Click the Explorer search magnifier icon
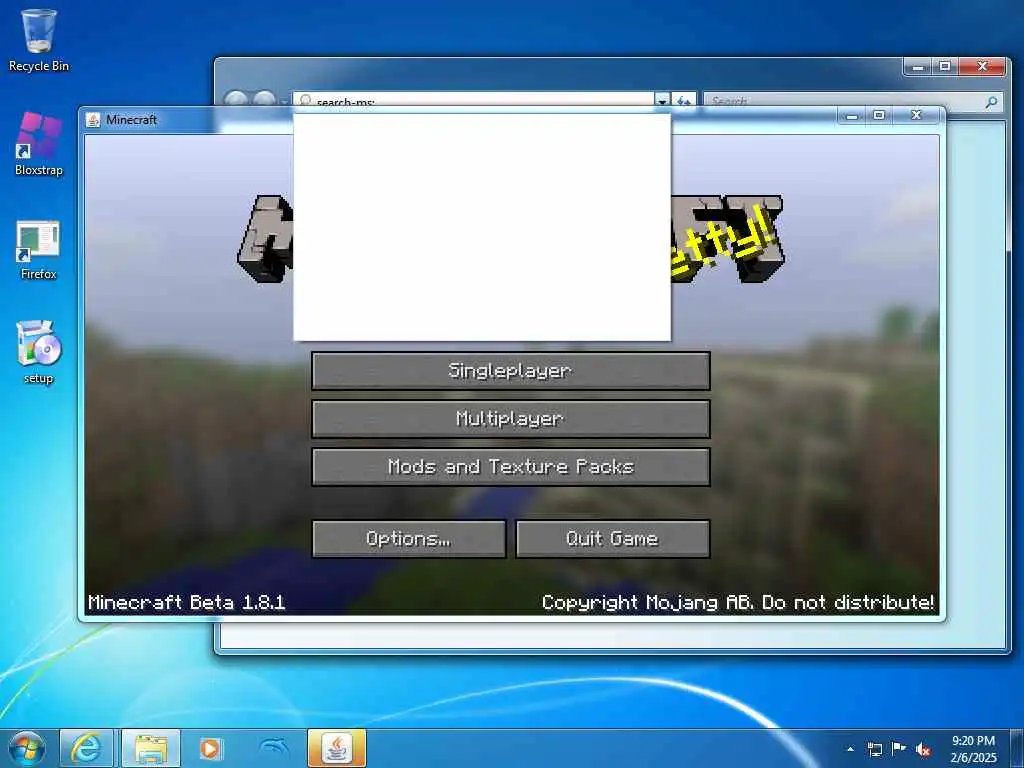The width and height of the screenshot is (1024, 768). point(991,101)
